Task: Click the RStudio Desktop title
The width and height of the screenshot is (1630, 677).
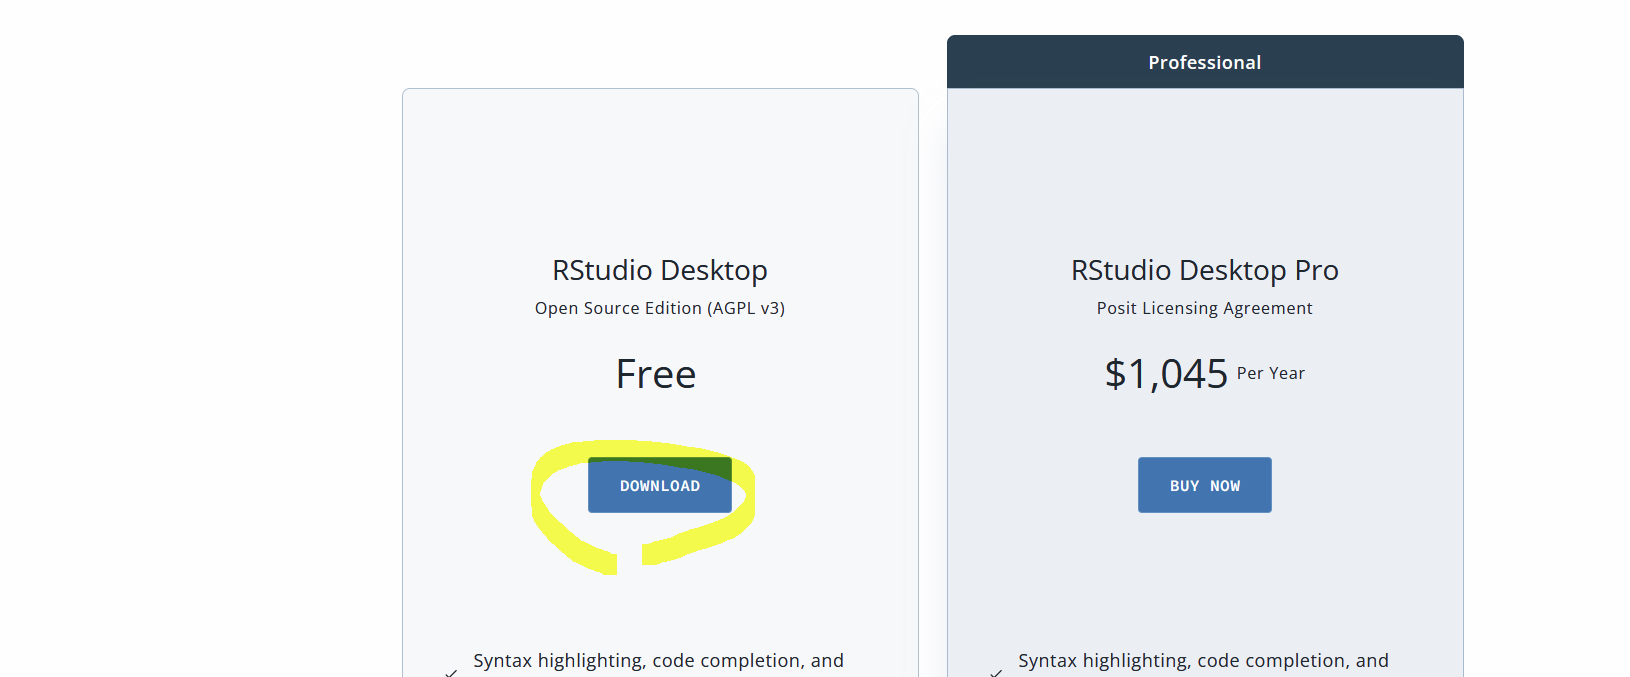Action: [x=660, y=270]
